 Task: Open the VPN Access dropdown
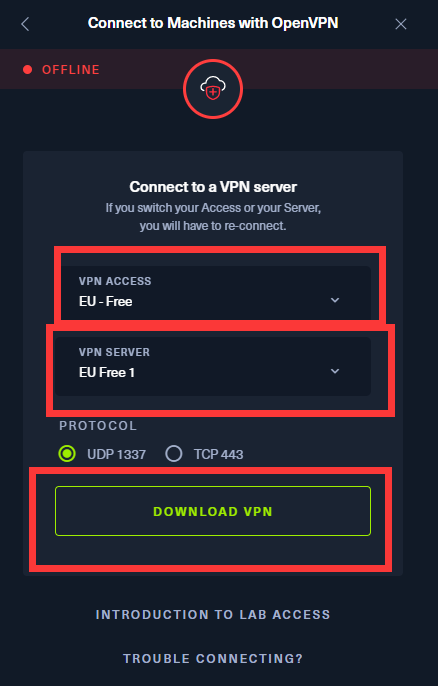pyautogui.click(x=216, y=292)
